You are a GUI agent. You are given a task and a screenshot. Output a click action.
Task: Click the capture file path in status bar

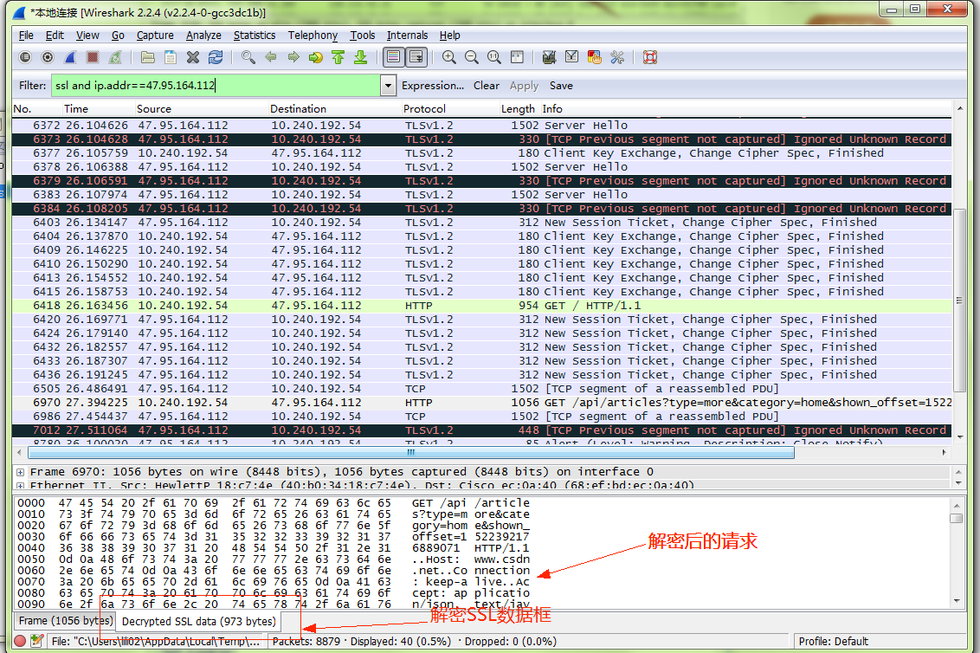pyautogui.click(x=155, y=641)
